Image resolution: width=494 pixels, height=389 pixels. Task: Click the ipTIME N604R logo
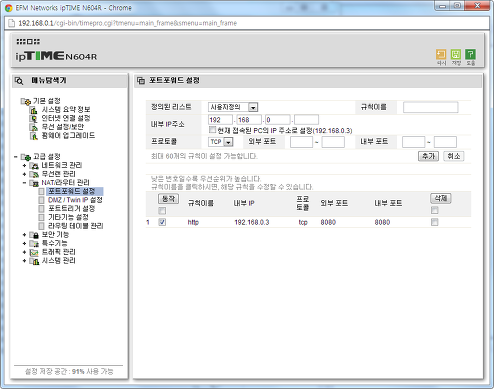pyautogui.click(x=56, y=56)
